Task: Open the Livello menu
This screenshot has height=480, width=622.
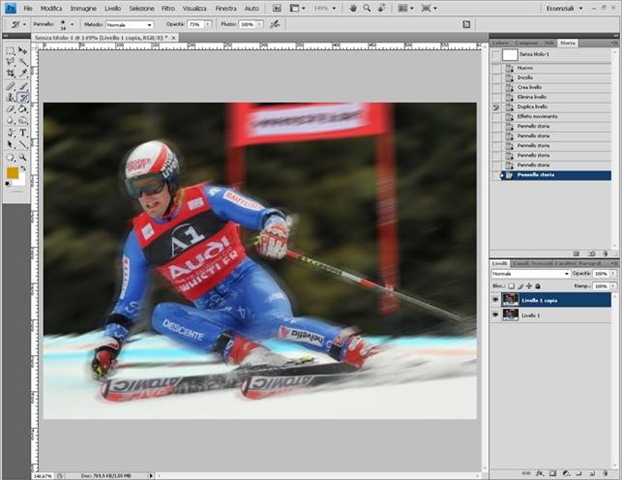Action: [113, 8]
